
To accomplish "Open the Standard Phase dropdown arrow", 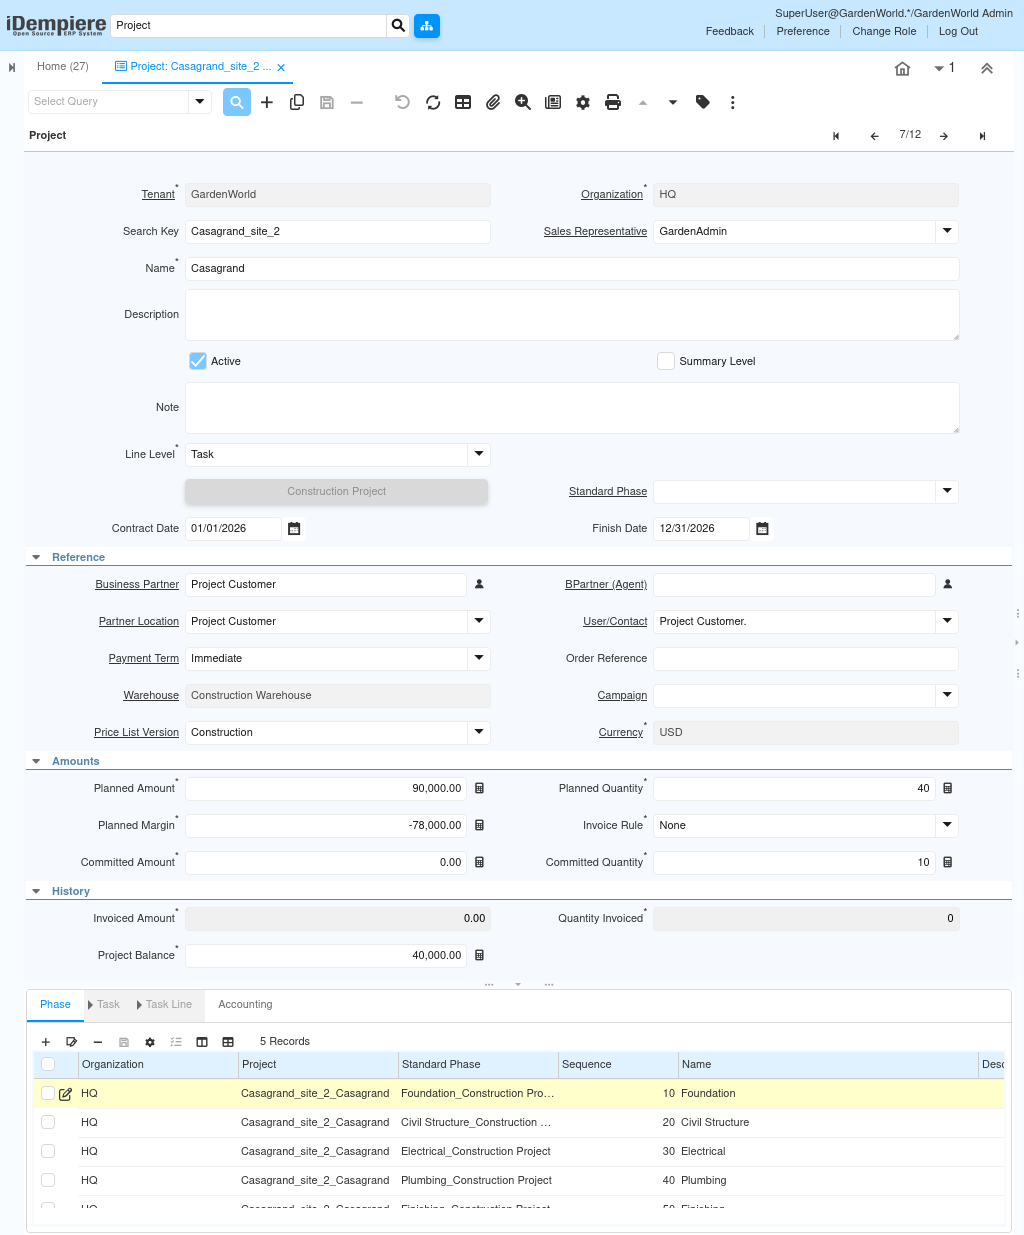I will pos(947,491).
